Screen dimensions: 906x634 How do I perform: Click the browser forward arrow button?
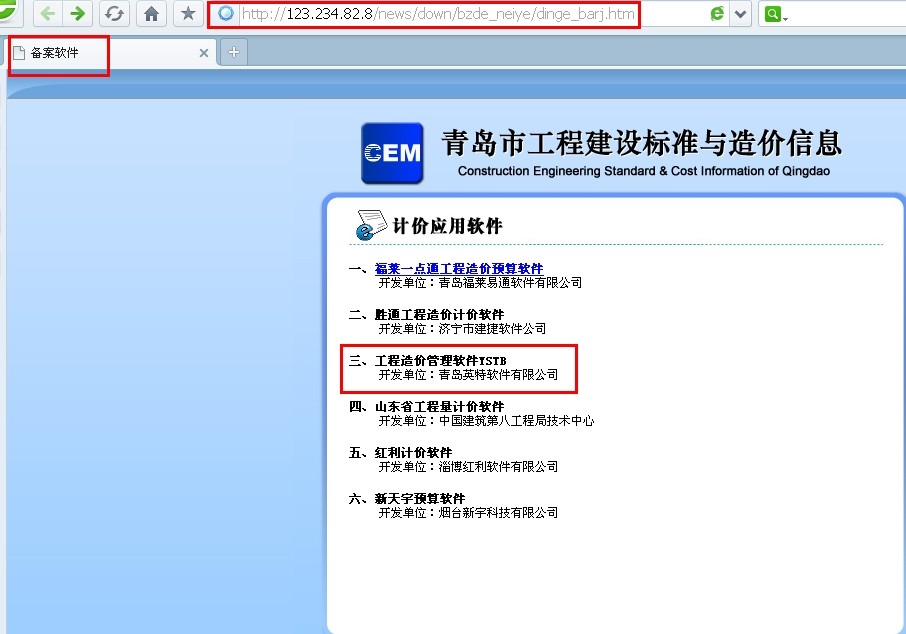point(76,14)
